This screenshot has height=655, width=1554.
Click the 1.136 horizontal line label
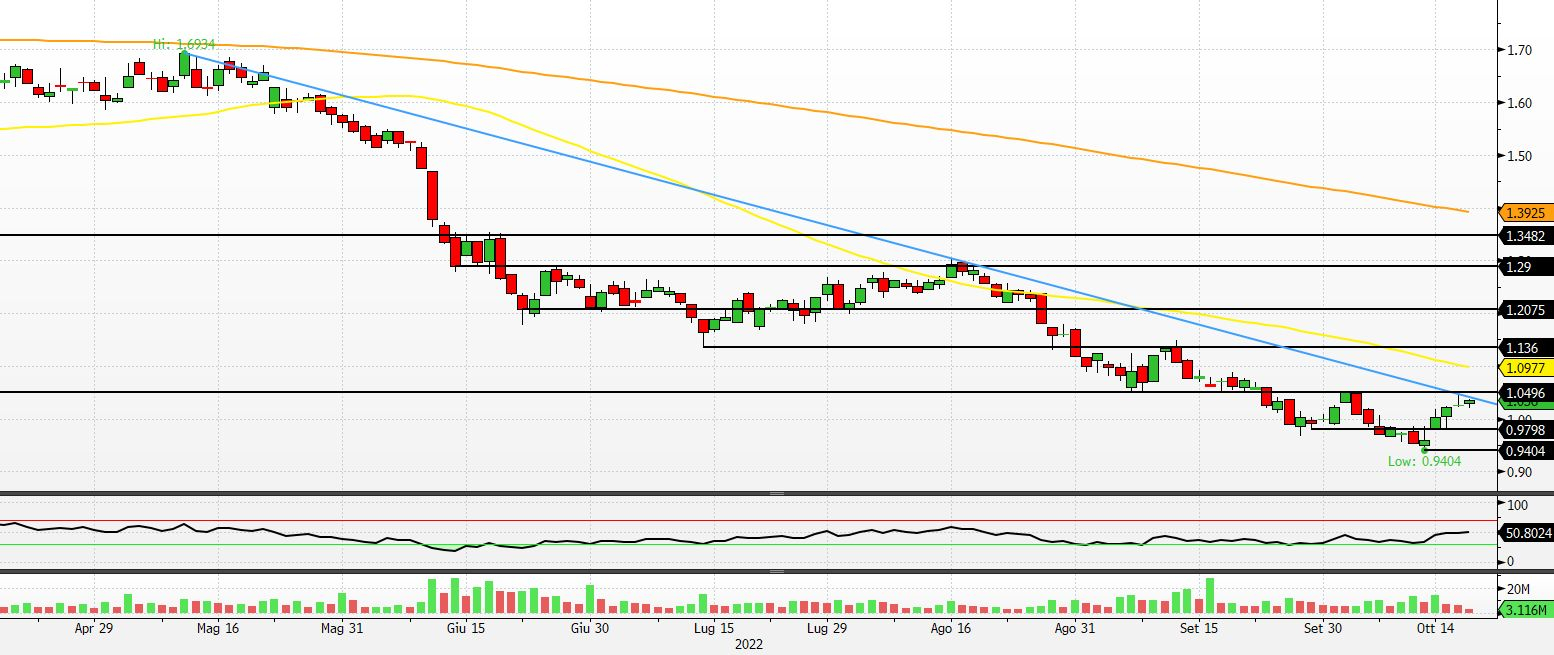point(1525,348)
